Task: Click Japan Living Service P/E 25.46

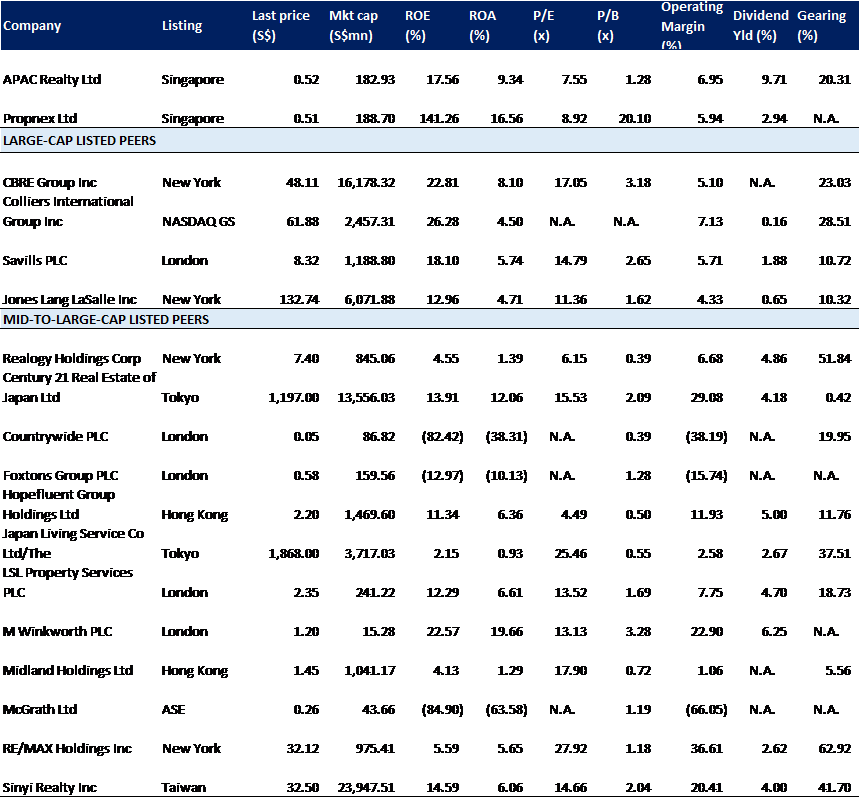Action: pos(570,553)
